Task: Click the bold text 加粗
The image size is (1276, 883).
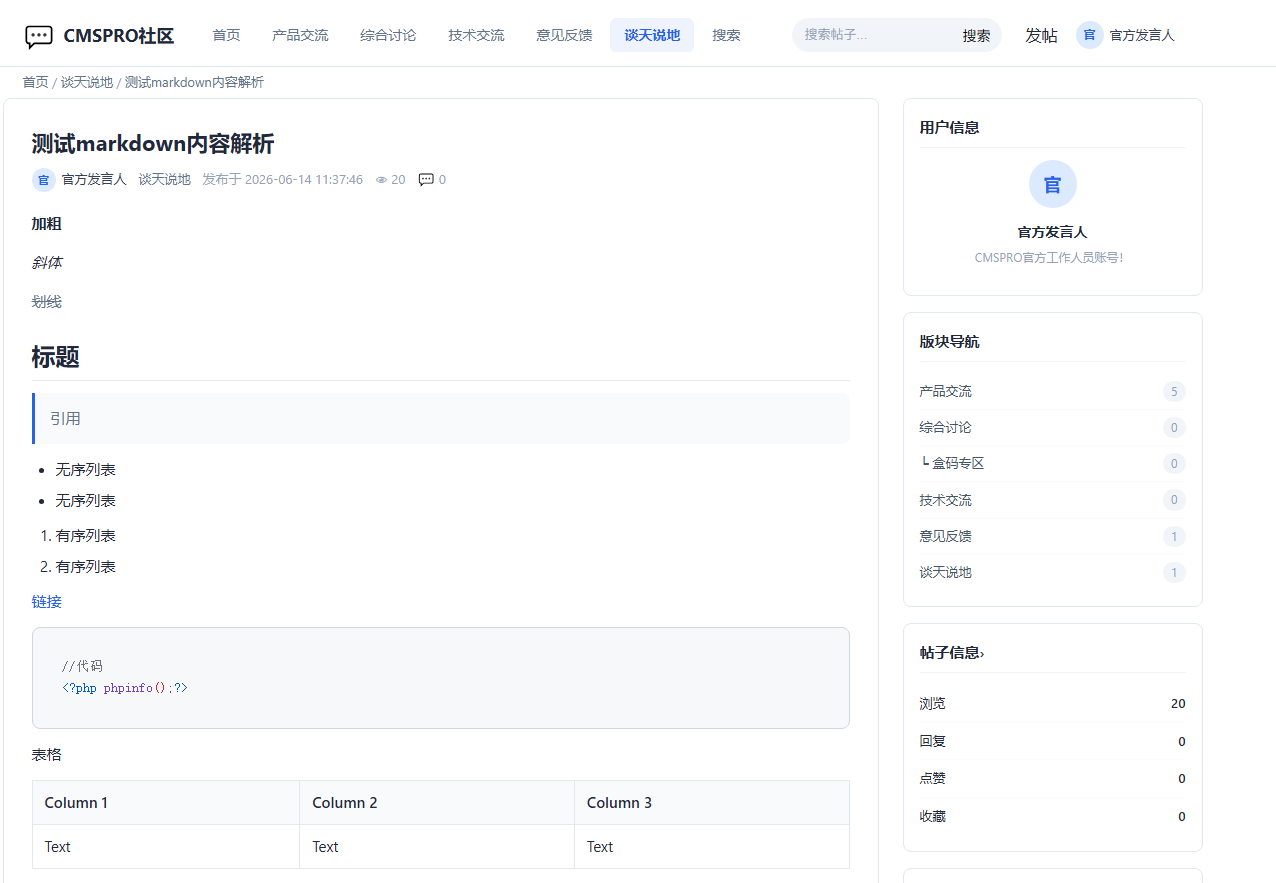Action: click(47, 224)
